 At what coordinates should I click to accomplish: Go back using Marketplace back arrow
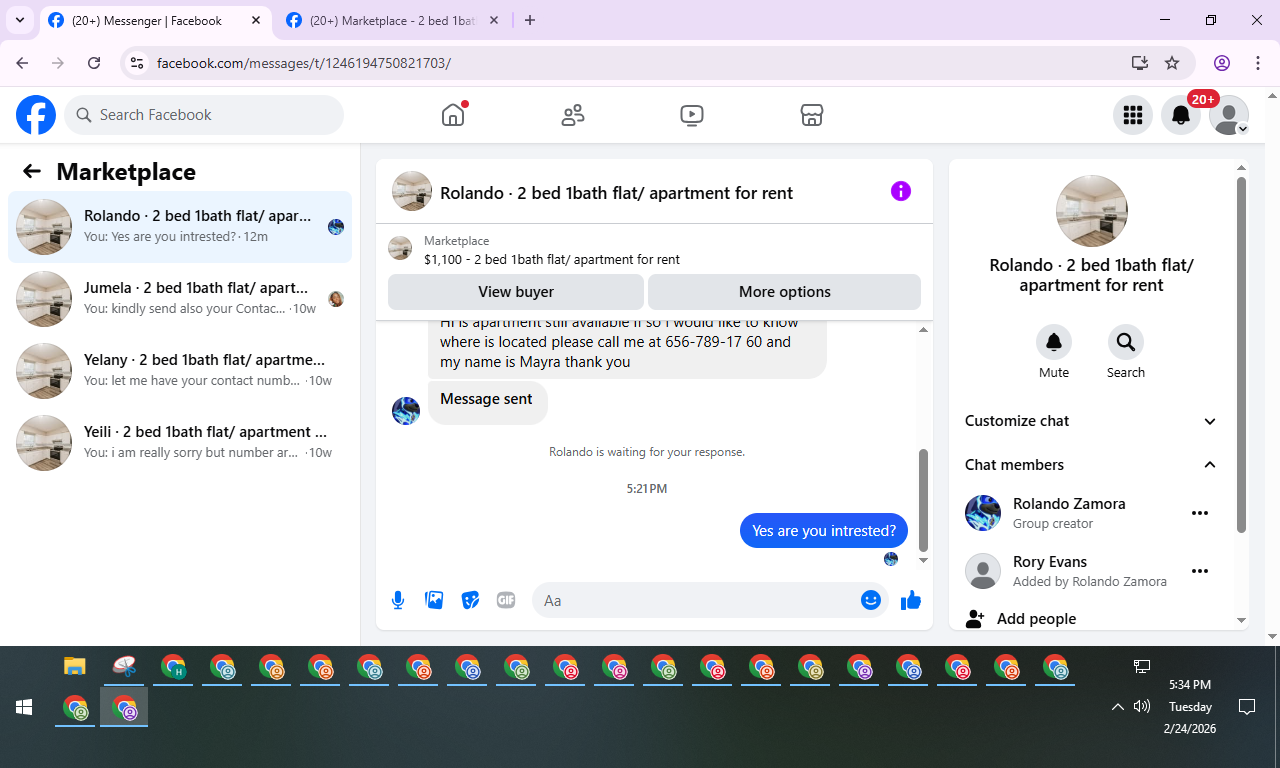(32, 171)
